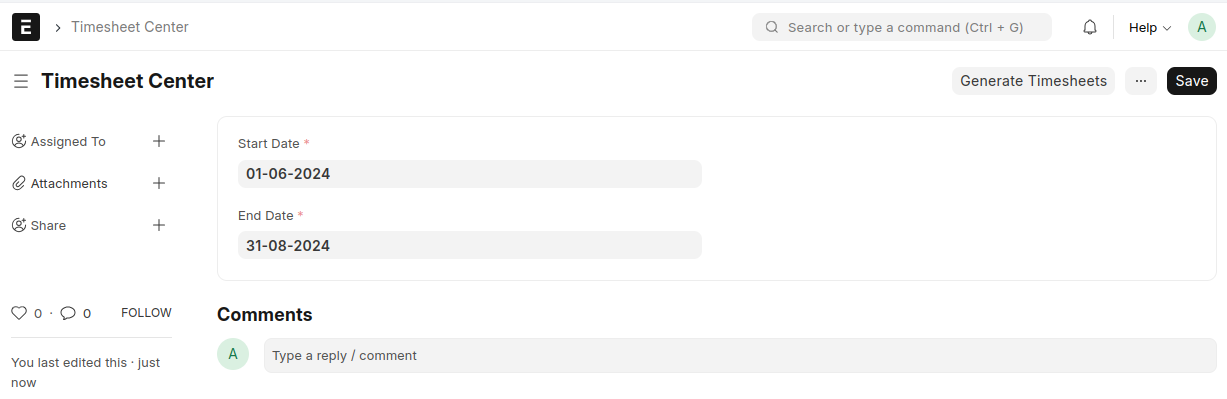Open the ERPNext home logo icon
The width and height of the screenshot is (1227, 399).
coord(26,27)
